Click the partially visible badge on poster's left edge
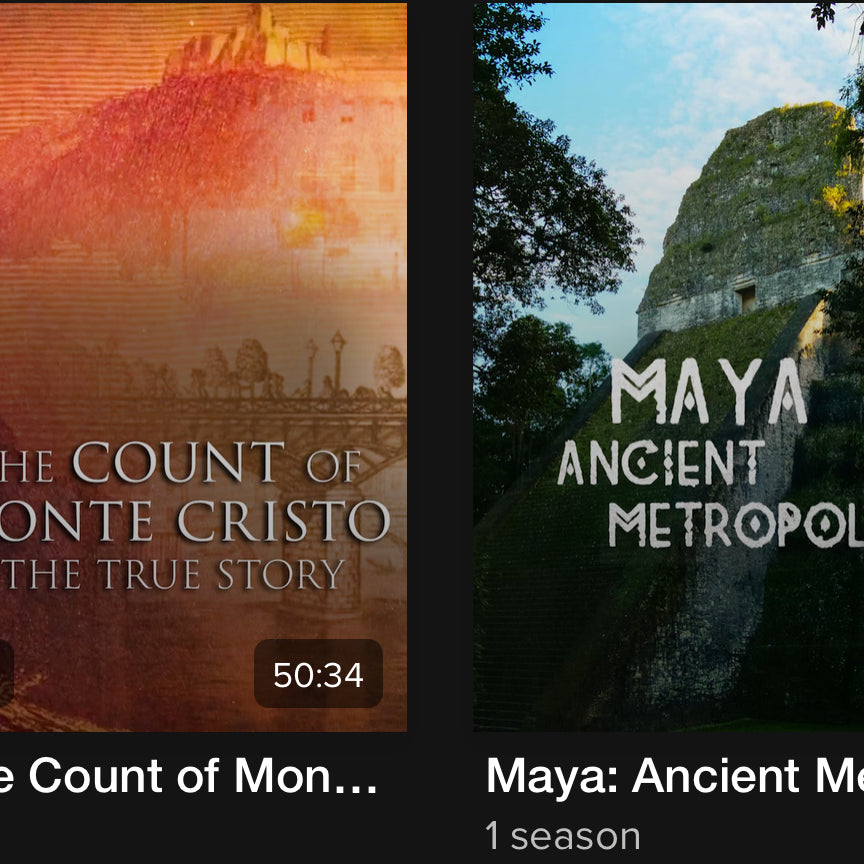 click(x=6, y=673)
